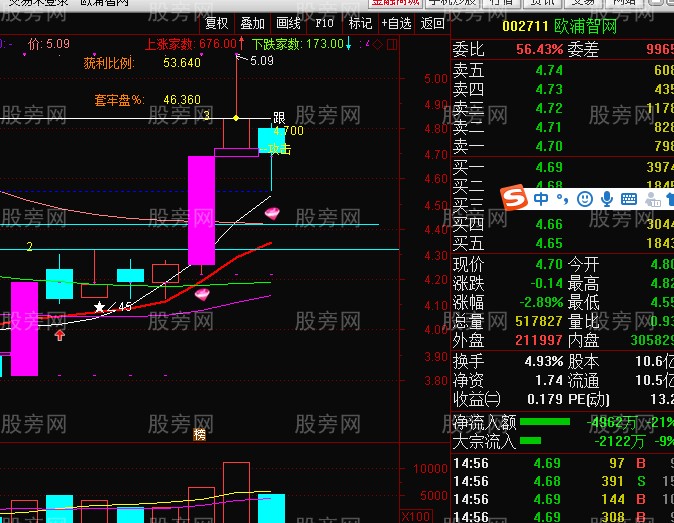Click the 14:56 trade with volume 144

coord(563,499)
